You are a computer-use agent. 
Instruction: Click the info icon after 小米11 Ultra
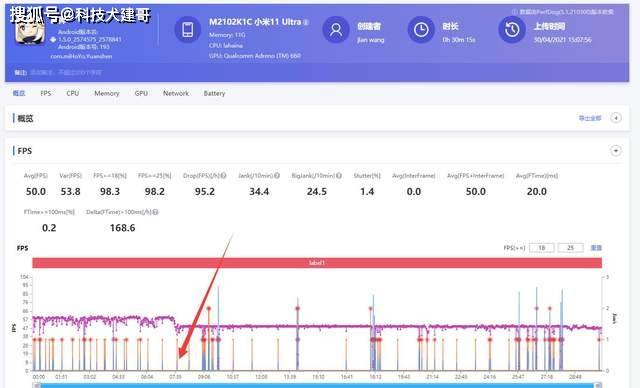pos(306,22)
